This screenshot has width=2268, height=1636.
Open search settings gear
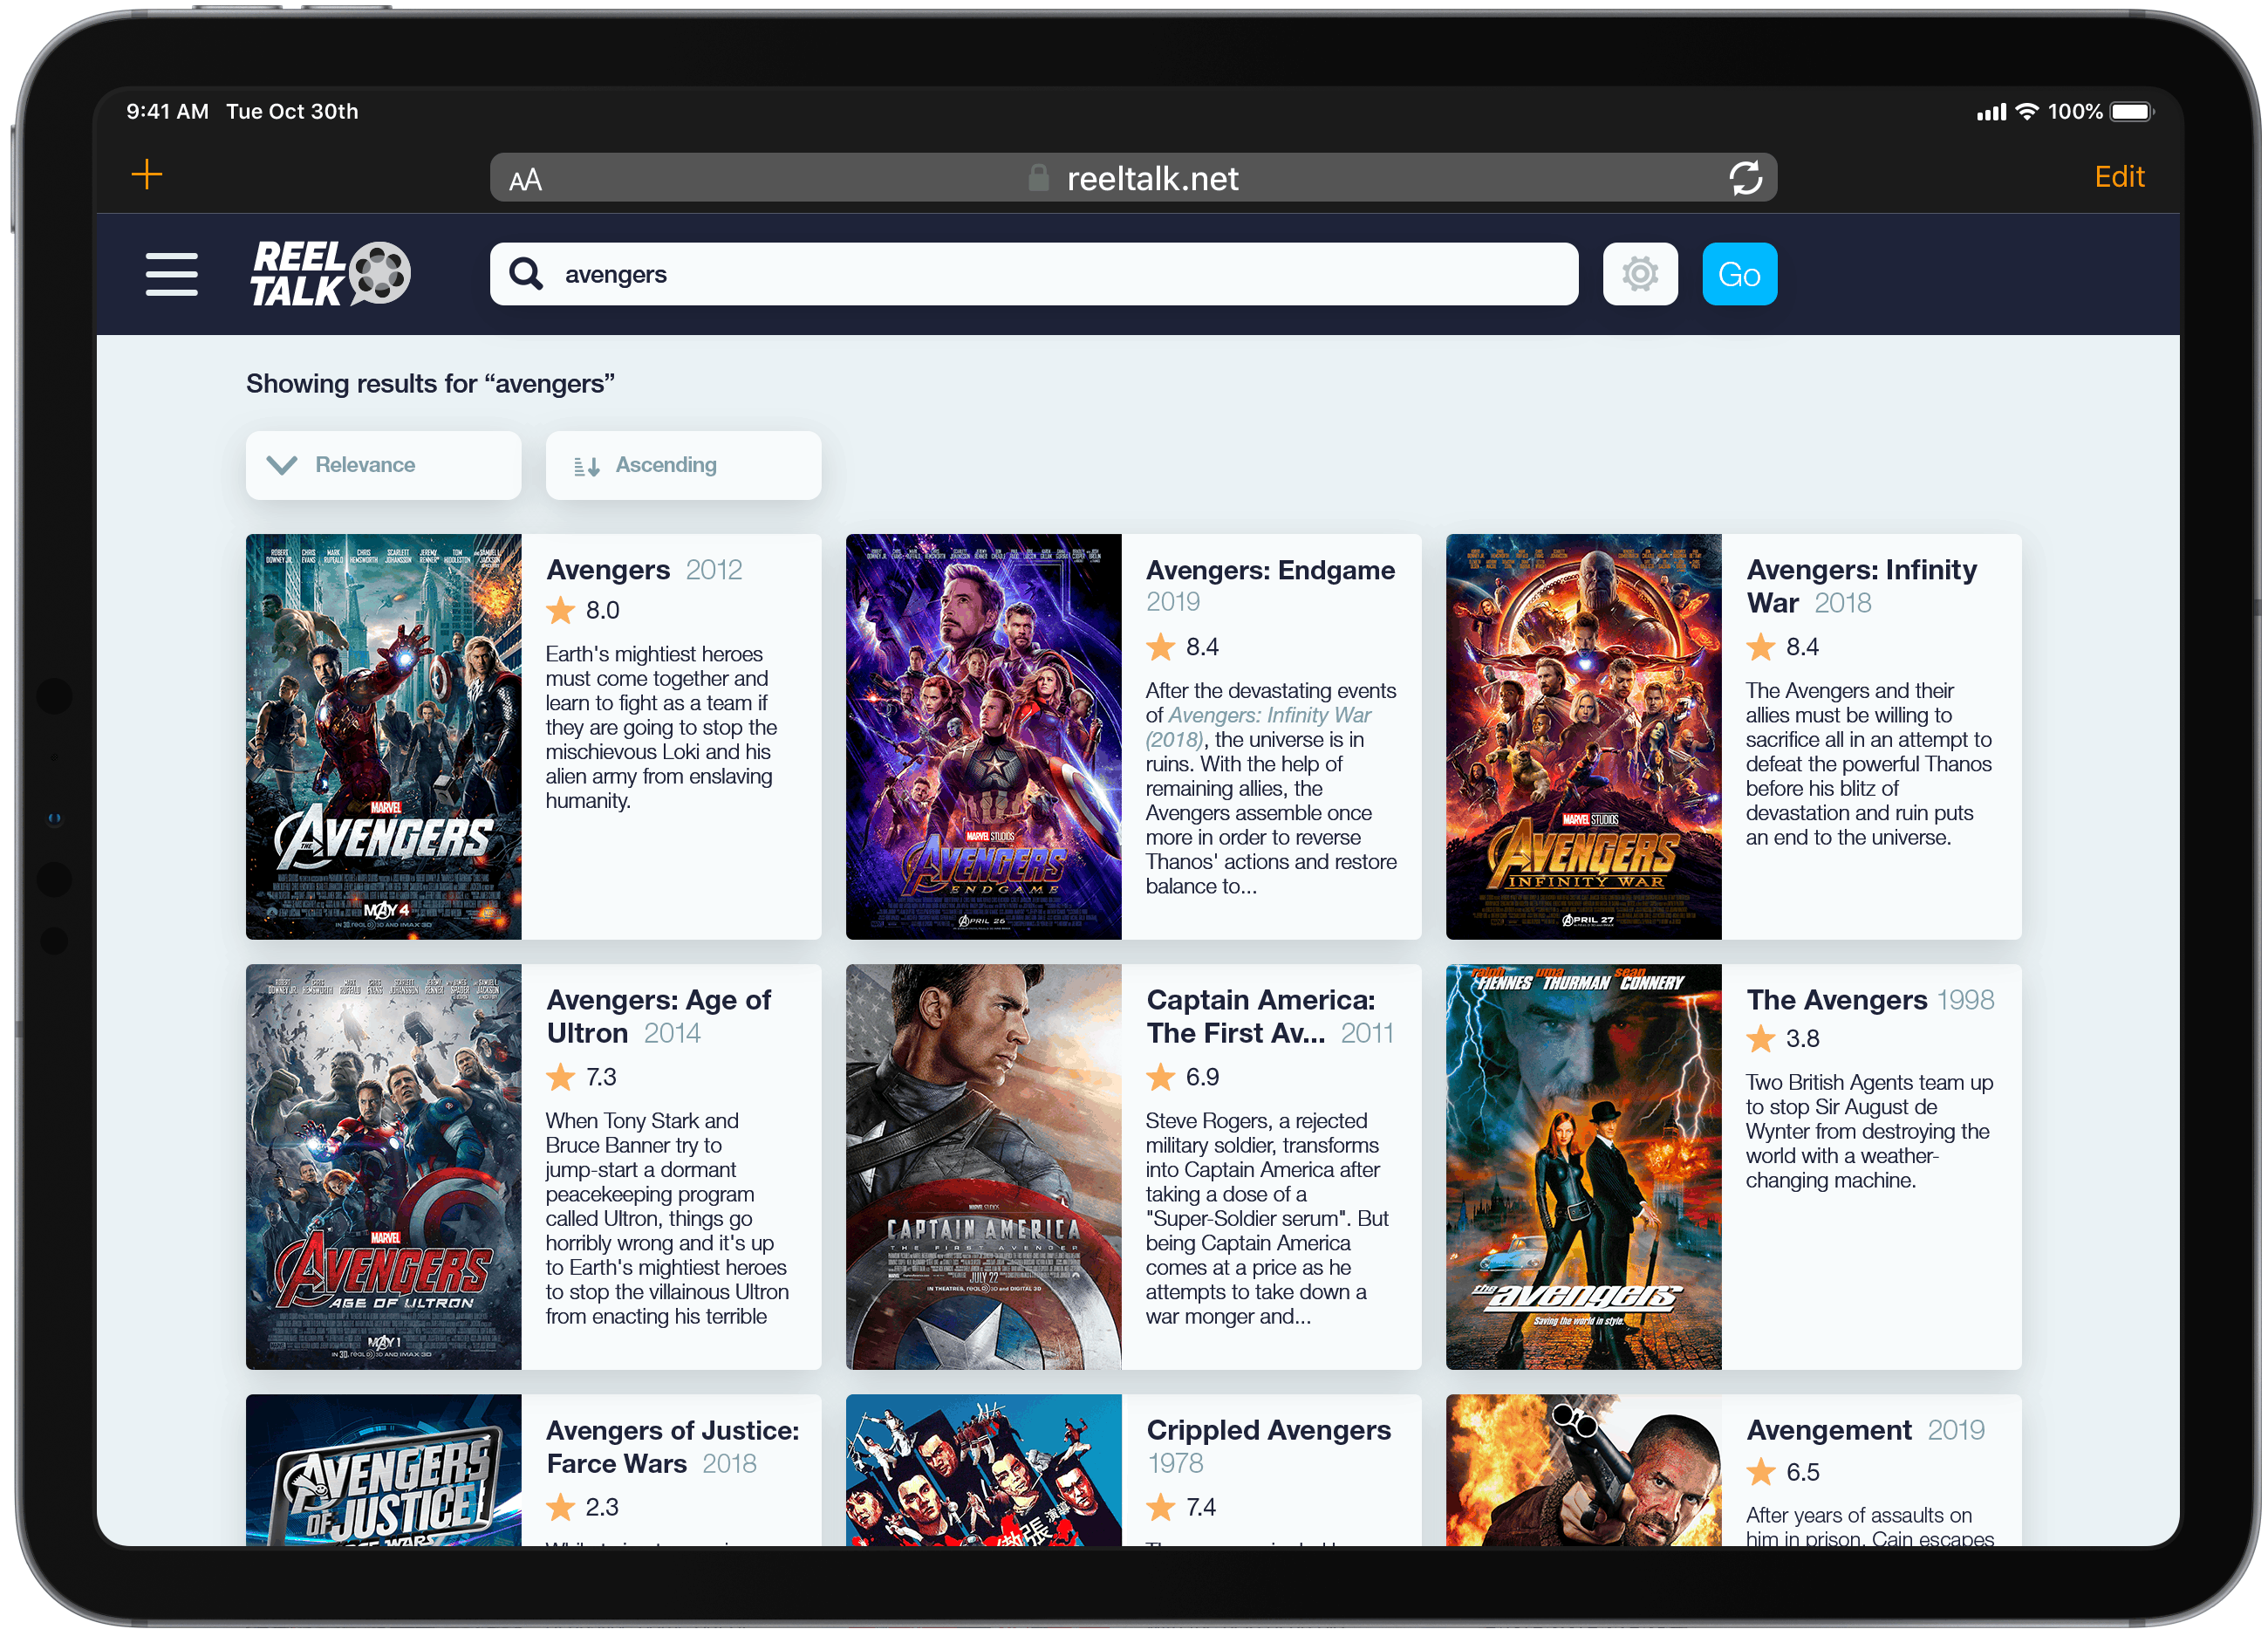click(x=1639, y=274)
